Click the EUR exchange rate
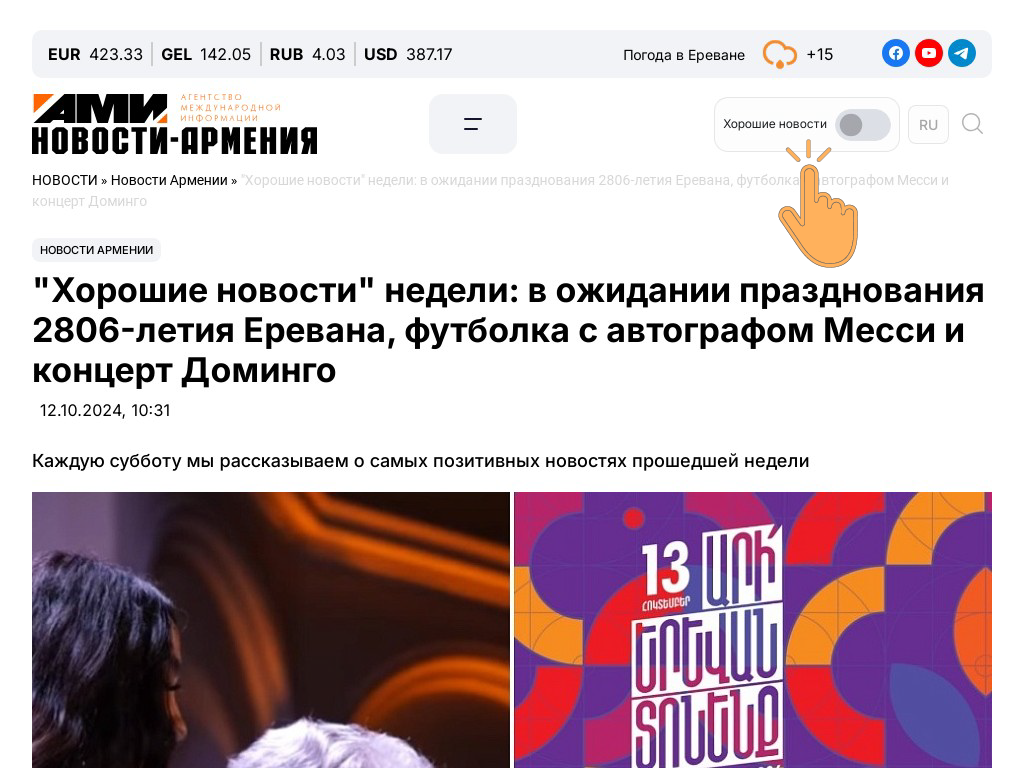1024x768 pixels. coord(95,54)
